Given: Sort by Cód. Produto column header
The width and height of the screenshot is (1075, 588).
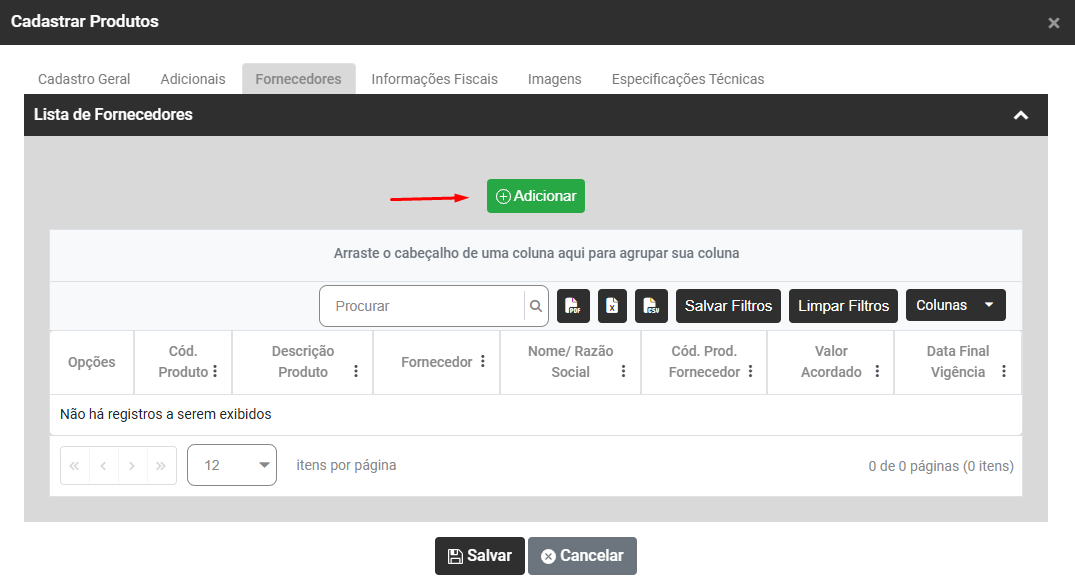Looking at the screenshot, I should pyautogui.click(x=183, y=362).
